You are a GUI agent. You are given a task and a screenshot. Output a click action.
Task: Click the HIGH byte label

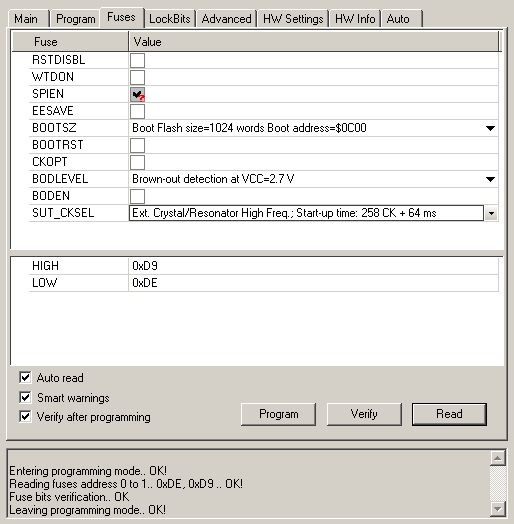(x=45, y=266)
